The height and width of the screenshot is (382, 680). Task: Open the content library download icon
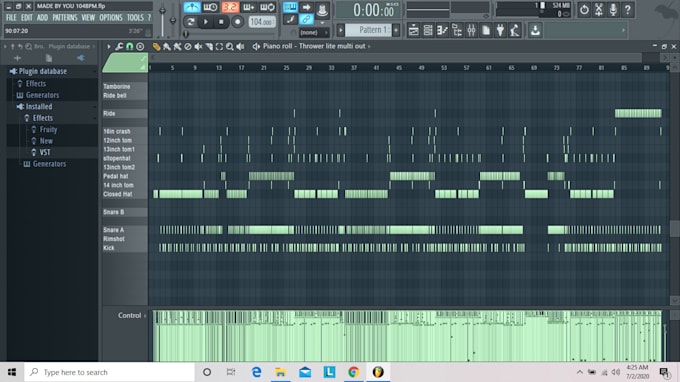[x=535, y=30]
